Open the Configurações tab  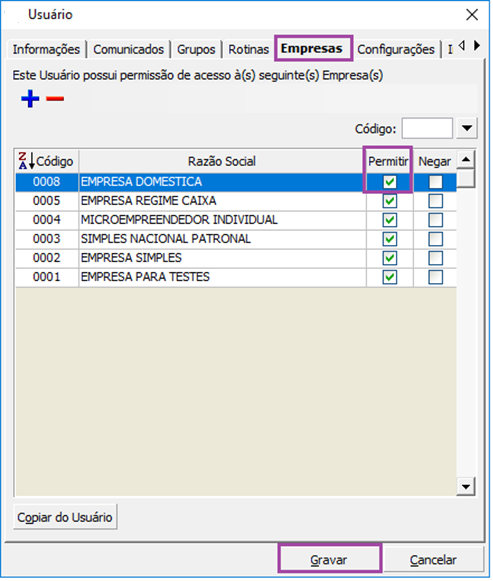[396, 49]
